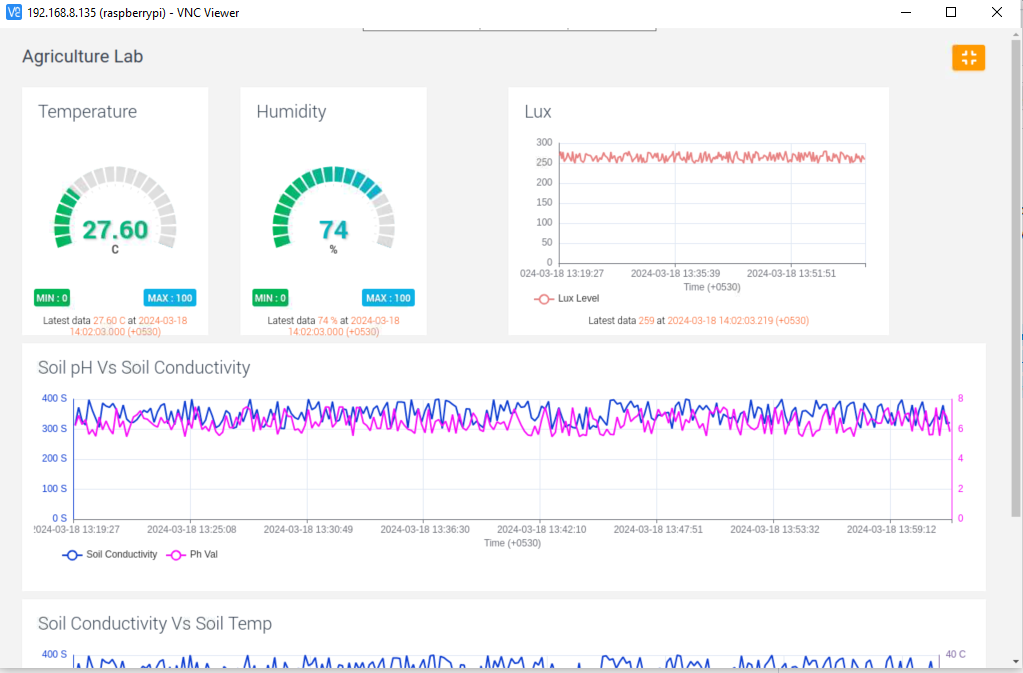Click the 2024-03-18 13:35:39 Lux axis label
Screen dimensions: 1023x673
(675, 274)
